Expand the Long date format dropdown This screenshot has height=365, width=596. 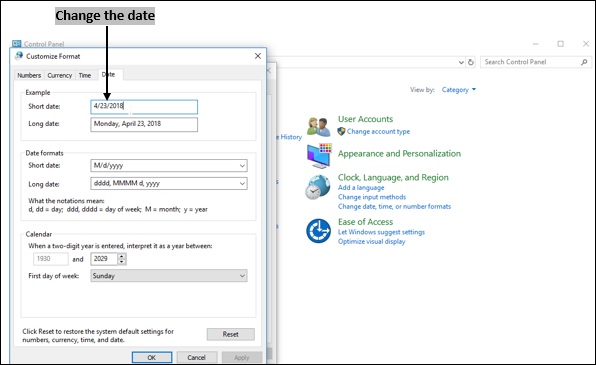tap(242, 184)
